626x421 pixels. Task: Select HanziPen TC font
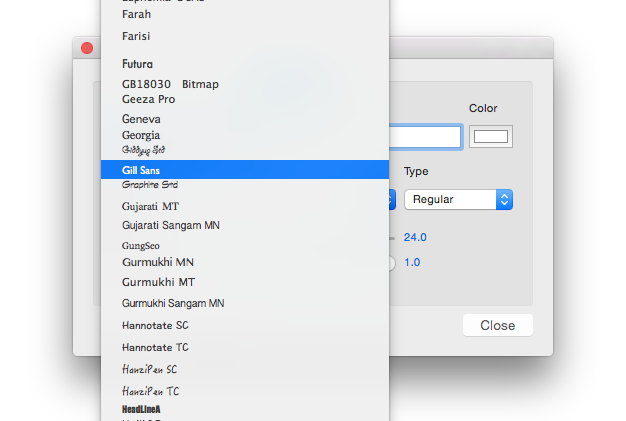coord(151,391)
